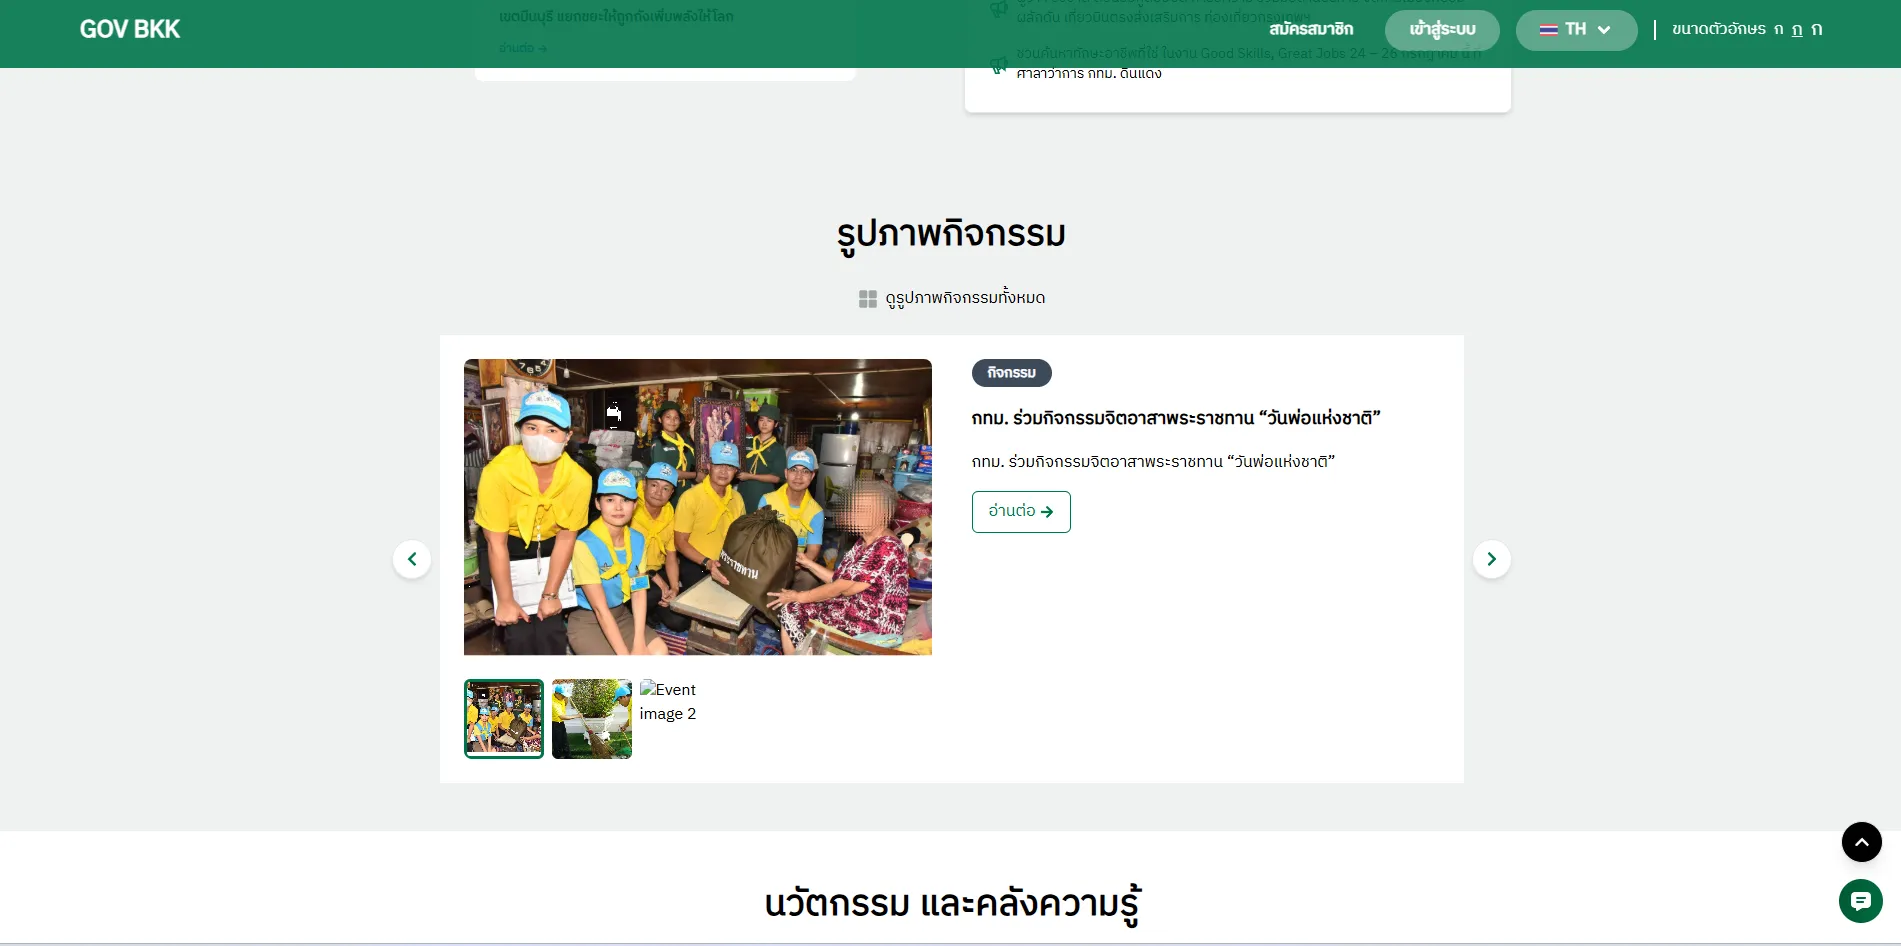Click the bold activity headline กทม. ร่วมกิจกรรมจิตอาสาพระราชทาน
The image size is (1901, 946).
(x=1176, y=418)
